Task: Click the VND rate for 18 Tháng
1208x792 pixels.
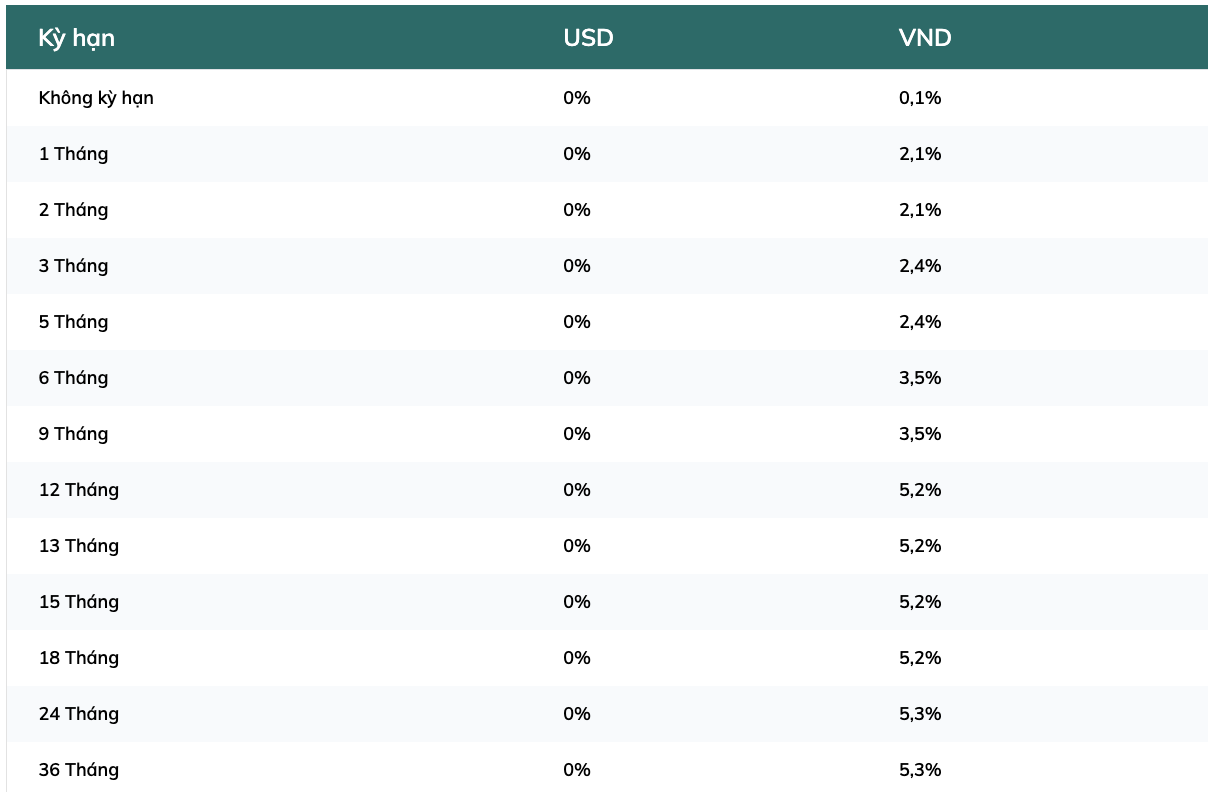Action: click(x=920, y=658)
